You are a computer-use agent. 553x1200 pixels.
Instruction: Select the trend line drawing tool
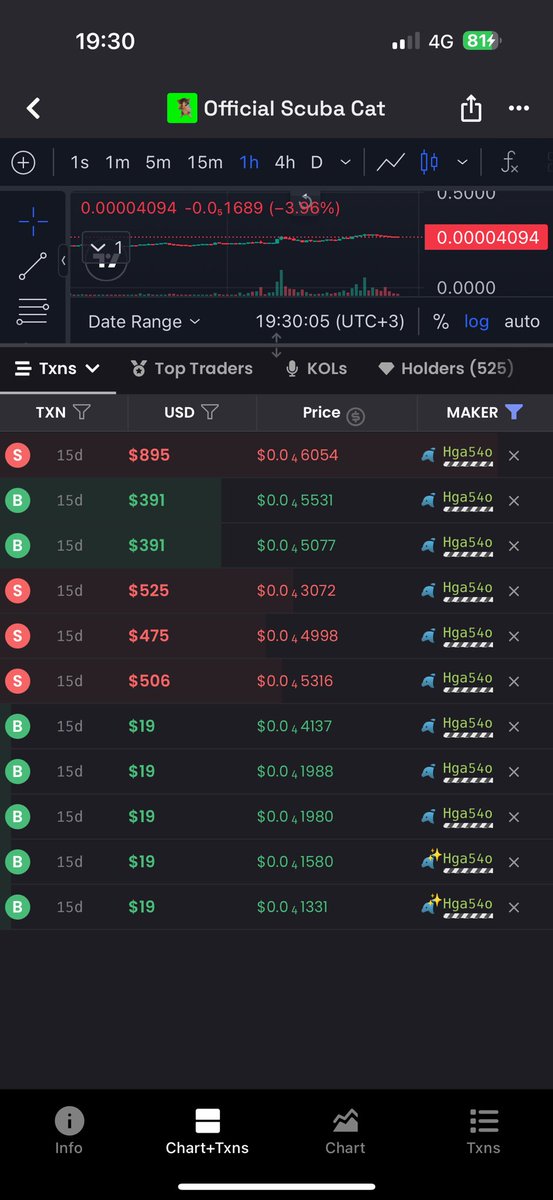[x=33, y=267]
